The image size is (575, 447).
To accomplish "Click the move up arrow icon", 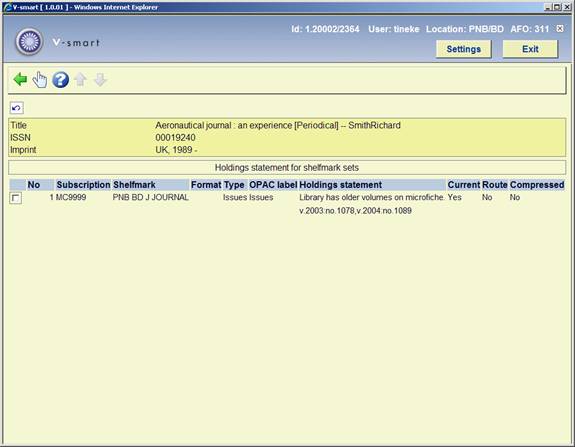I will [x=81, y=80].
